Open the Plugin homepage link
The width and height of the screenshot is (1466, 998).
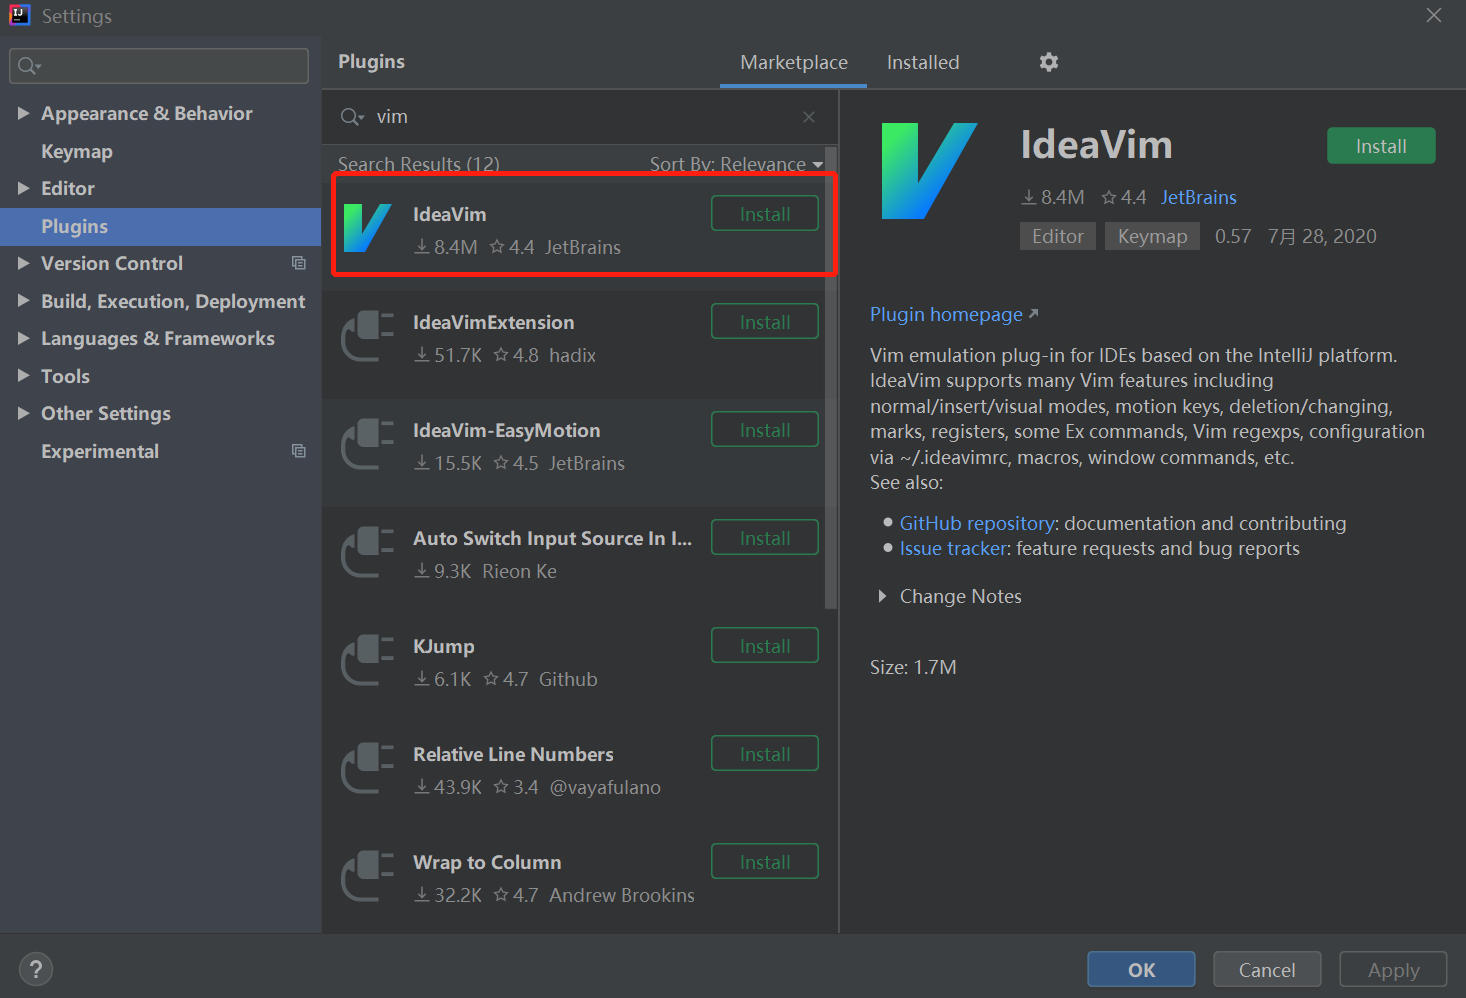954,314
